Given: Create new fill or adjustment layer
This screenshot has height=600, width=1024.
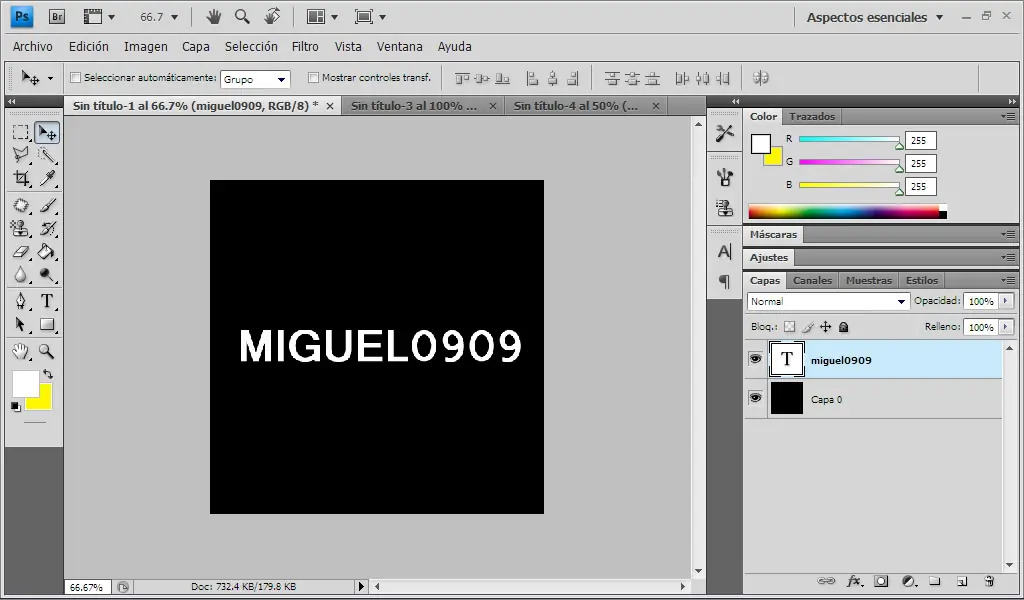Looking at the screenshot, I should point(908,581).
